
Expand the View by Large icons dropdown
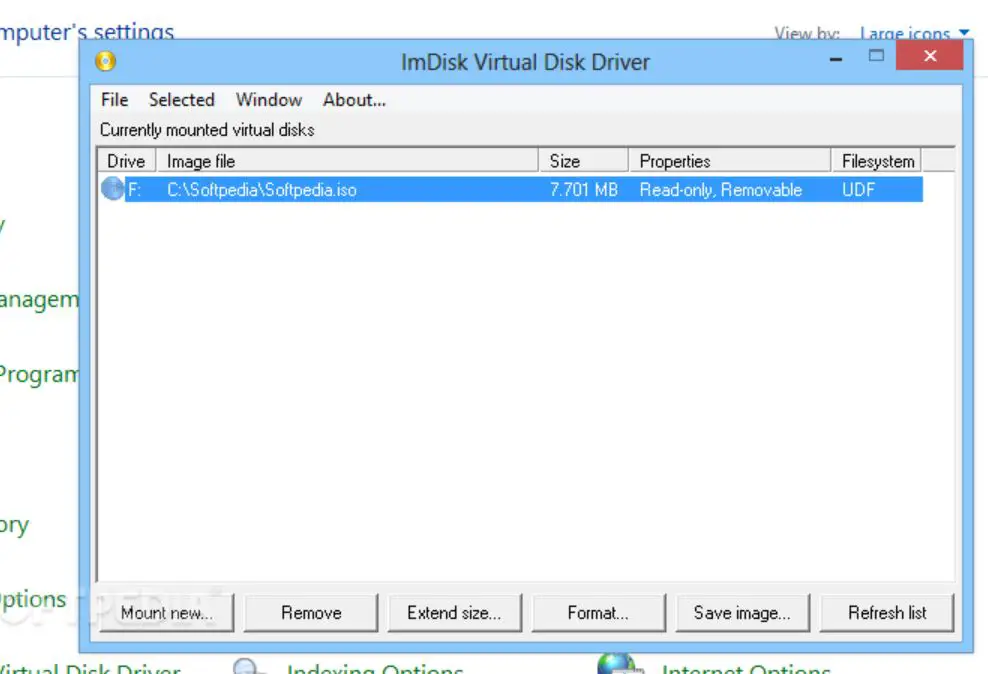coord(914,34)
